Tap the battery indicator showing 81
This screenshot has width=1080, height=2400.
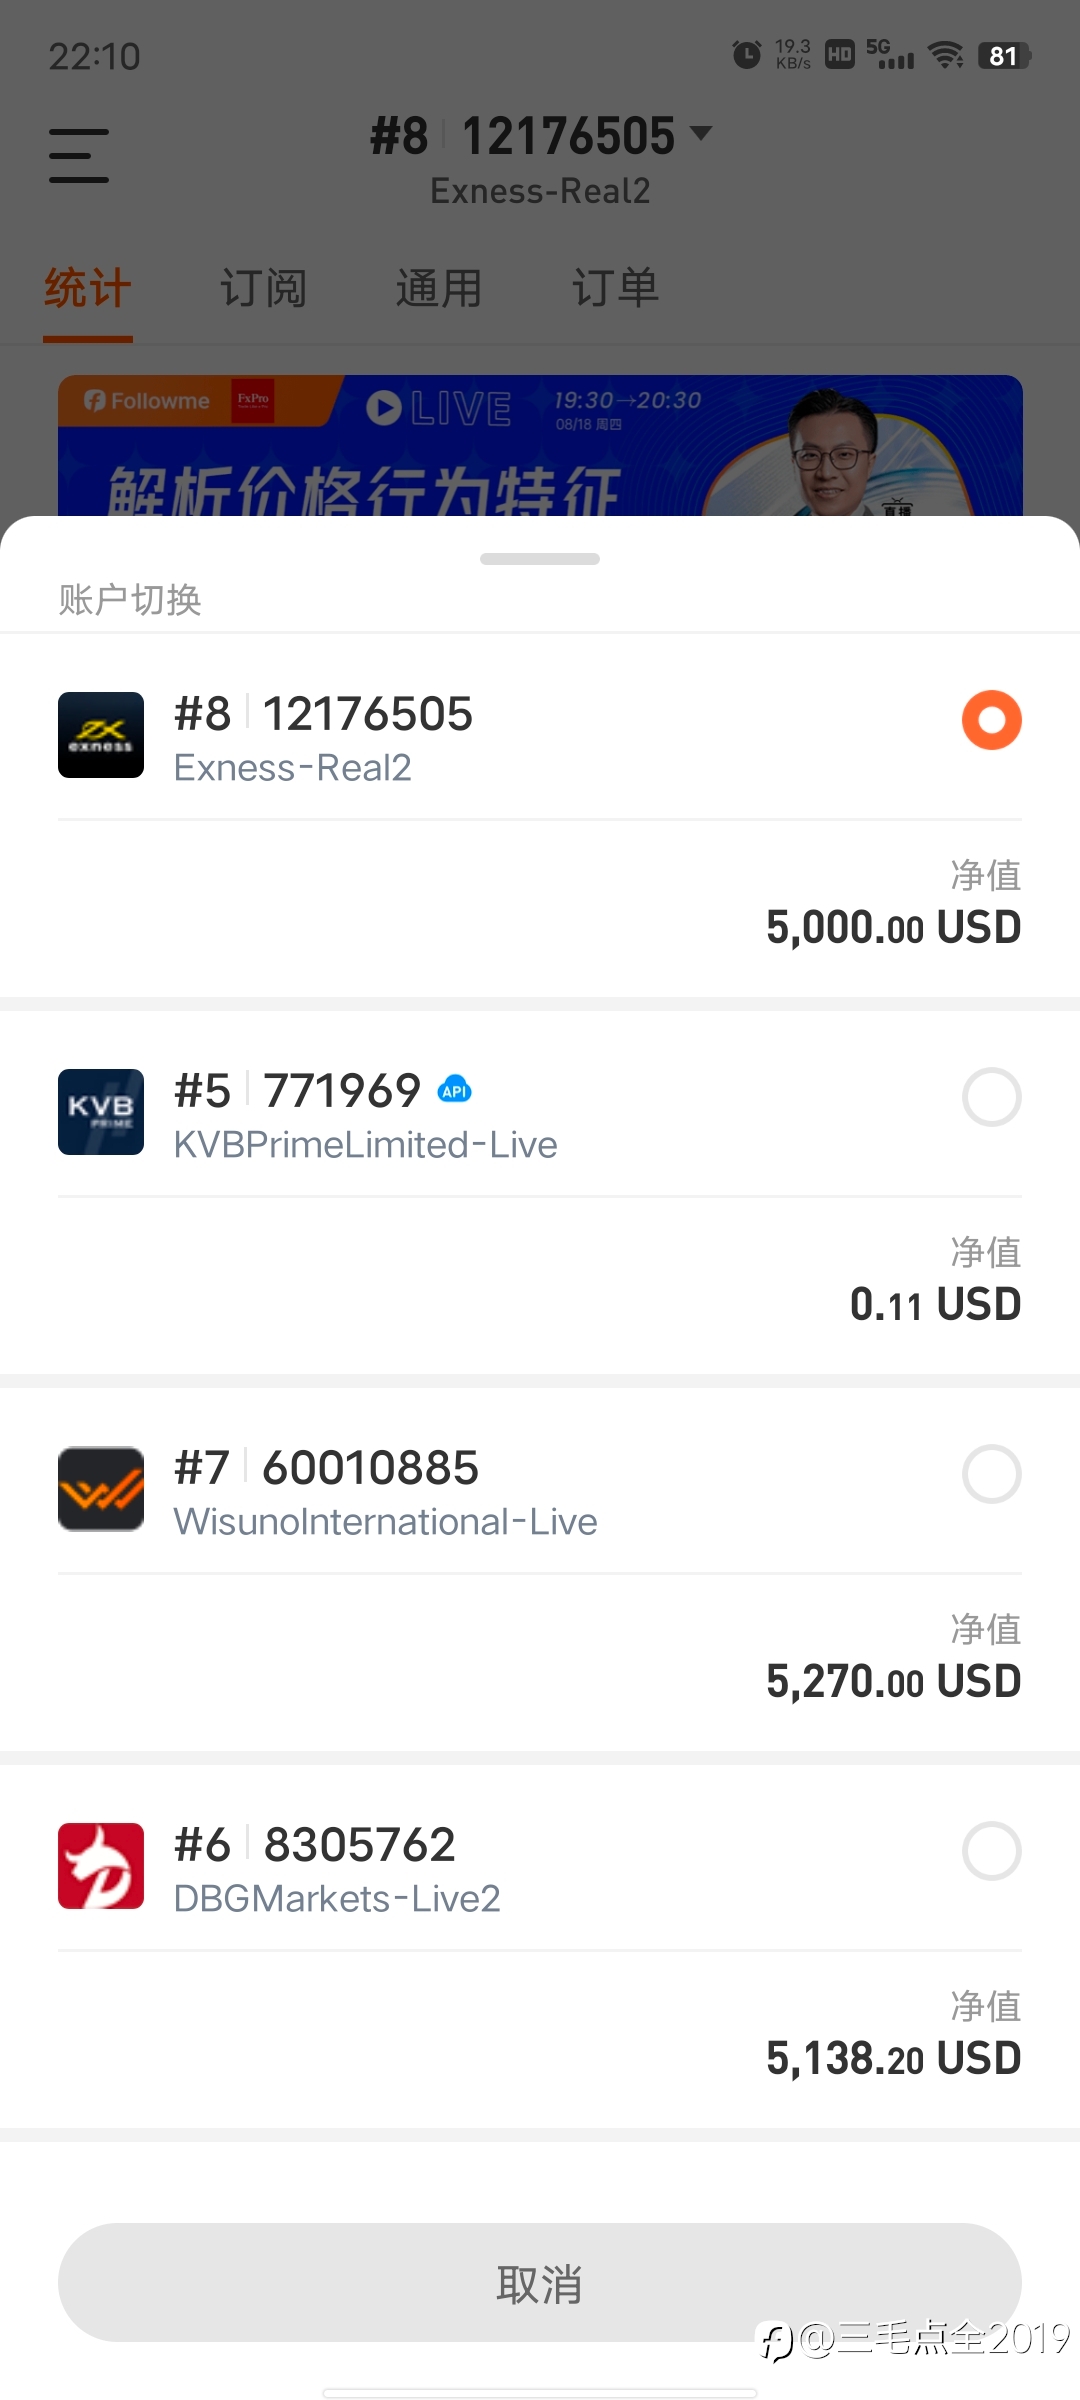coord(1004,56)
